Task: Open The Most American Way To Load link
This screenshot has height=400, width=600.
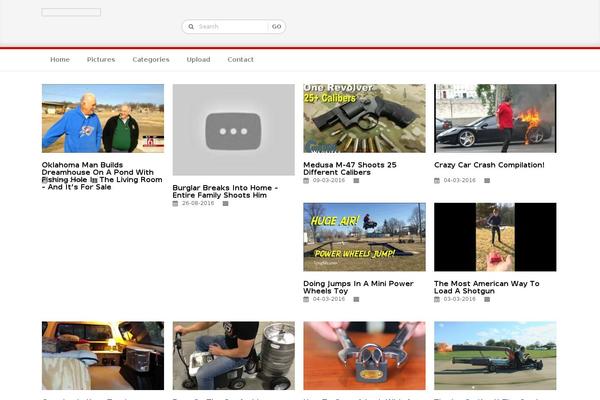Action: (487, 287)
